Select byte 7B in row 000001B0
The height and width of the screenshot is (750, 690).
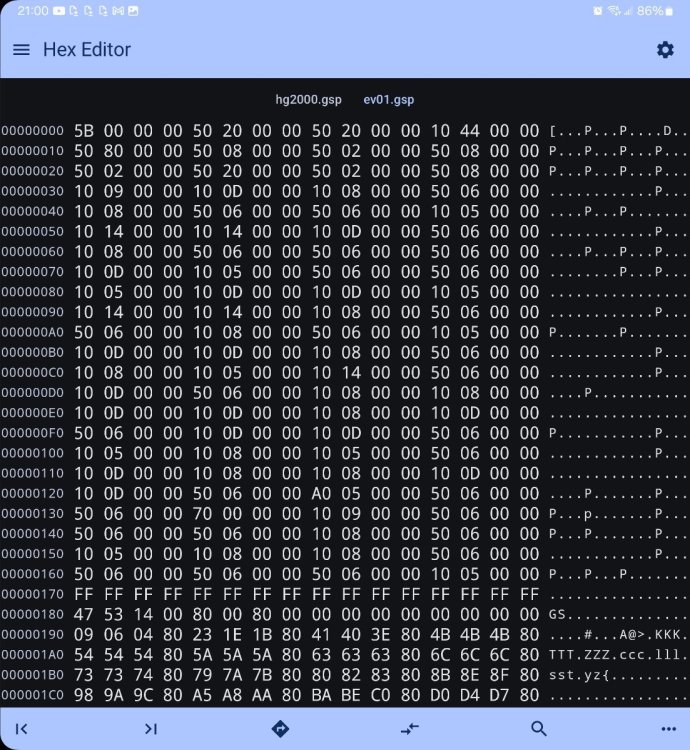[x=262, y=674]
